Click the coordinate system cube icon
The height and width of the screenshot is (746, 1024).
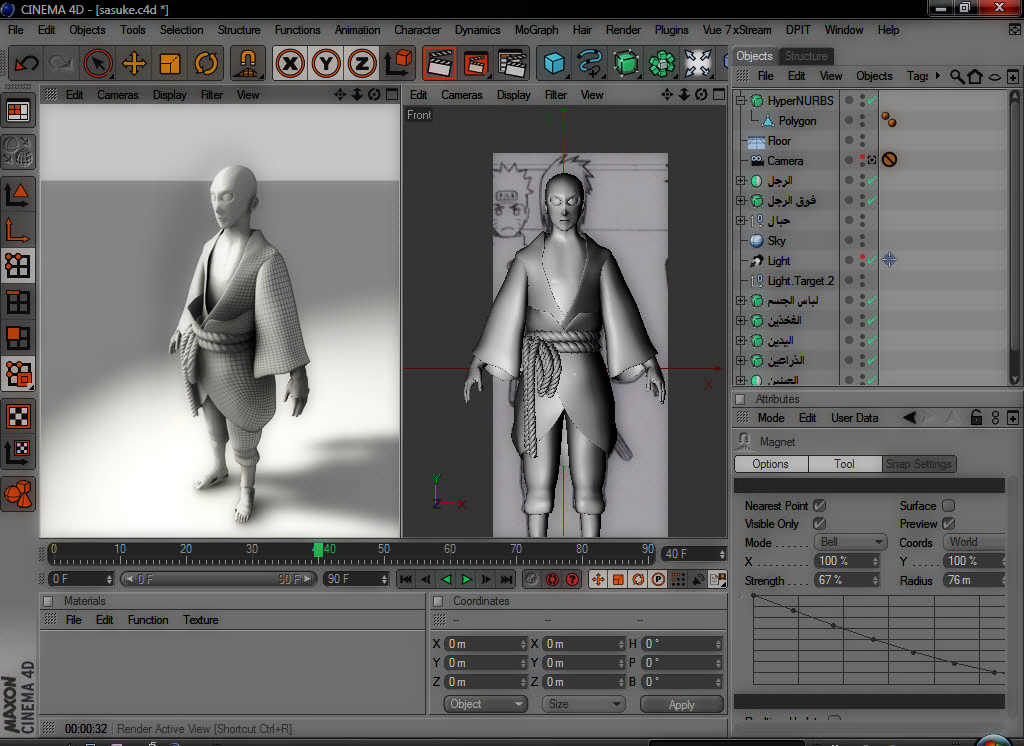pos(398,63)
